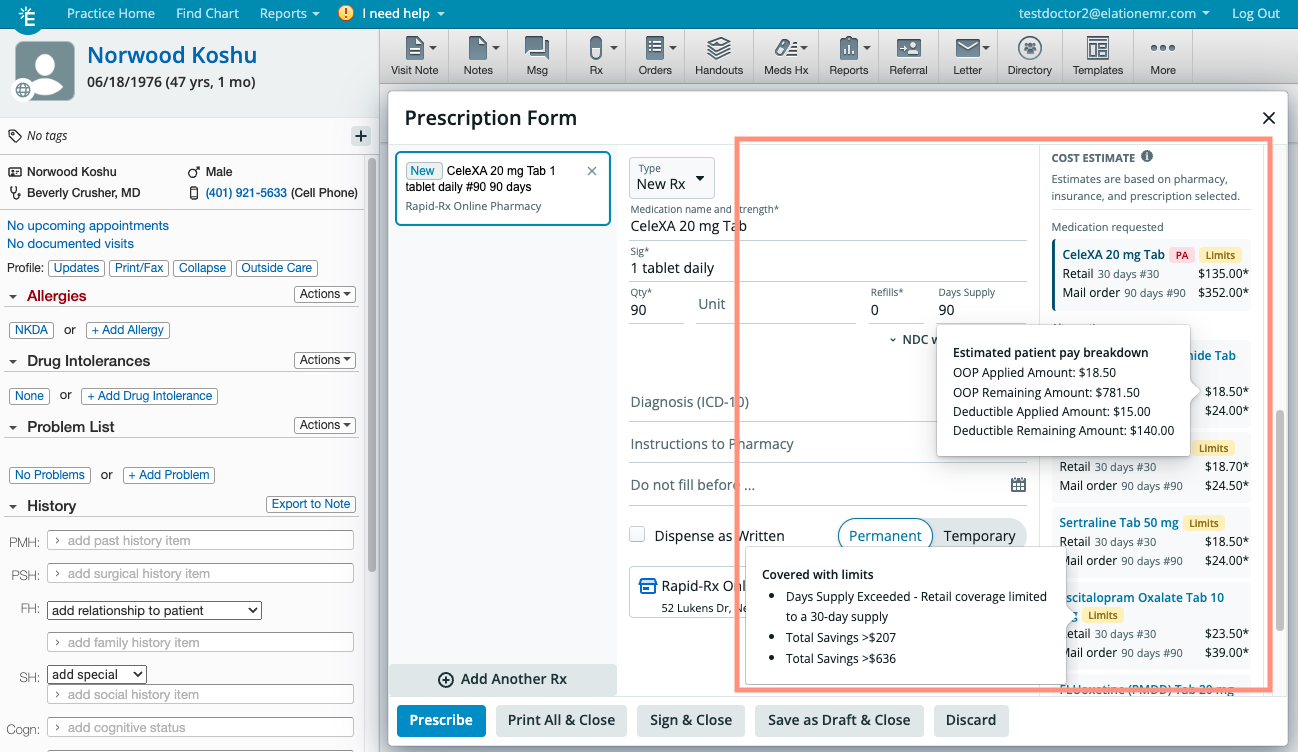
Task: Enable the Dispense as Written checkbox
Action: tap(637, 534)
